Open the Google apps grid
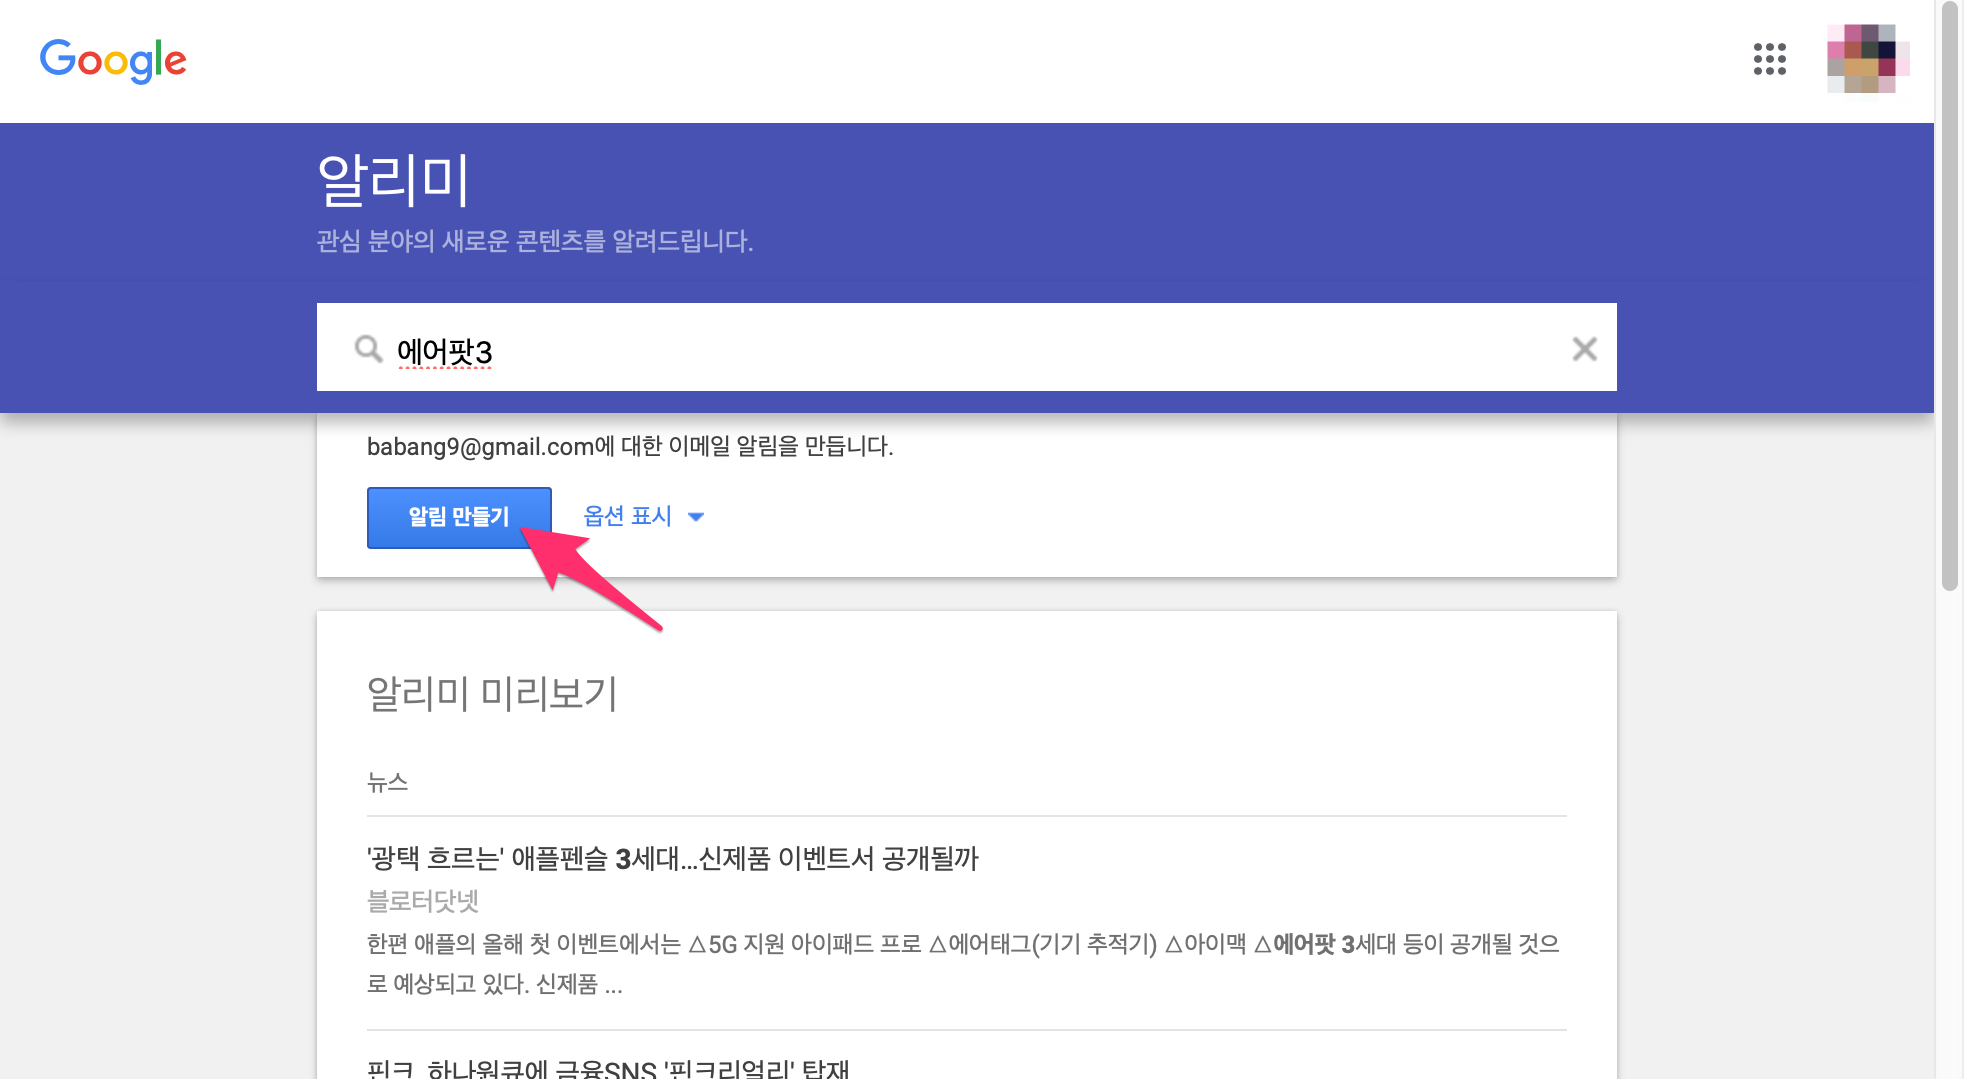Screen dimensions: 1964x1079 1769,59
